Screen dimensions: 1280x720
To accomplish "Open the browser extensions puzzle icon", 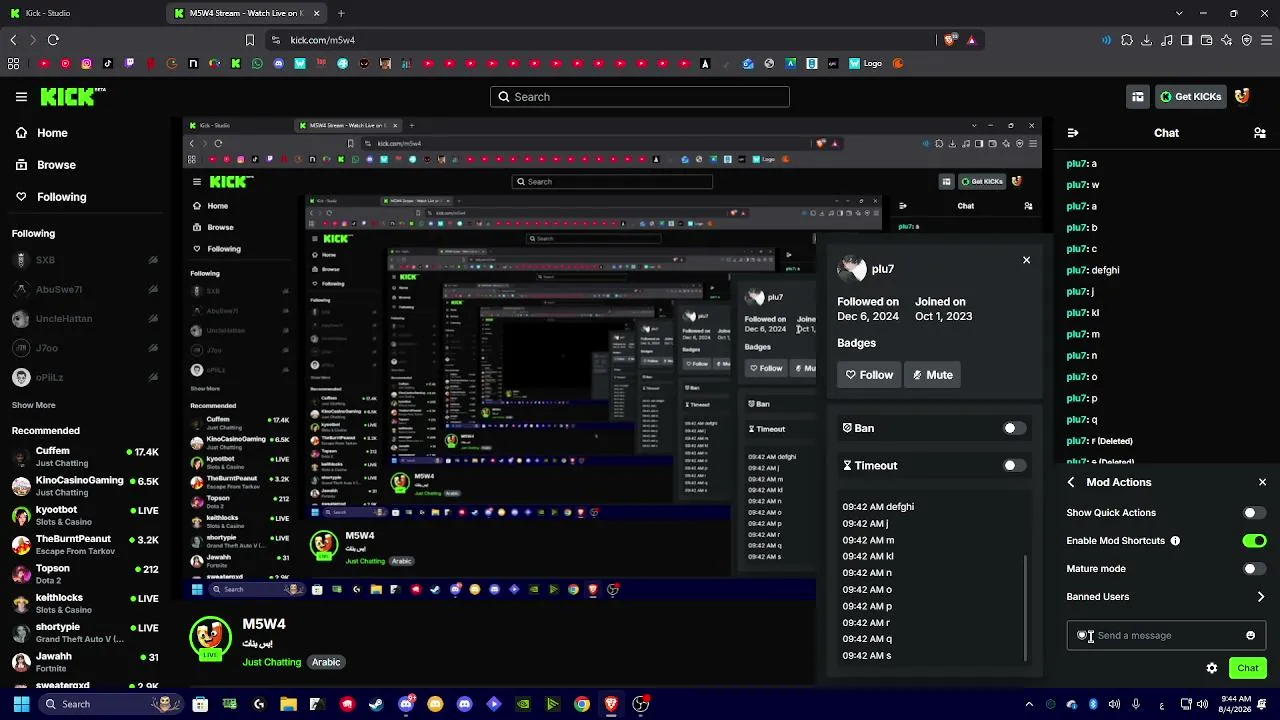I will point(1127,40).
